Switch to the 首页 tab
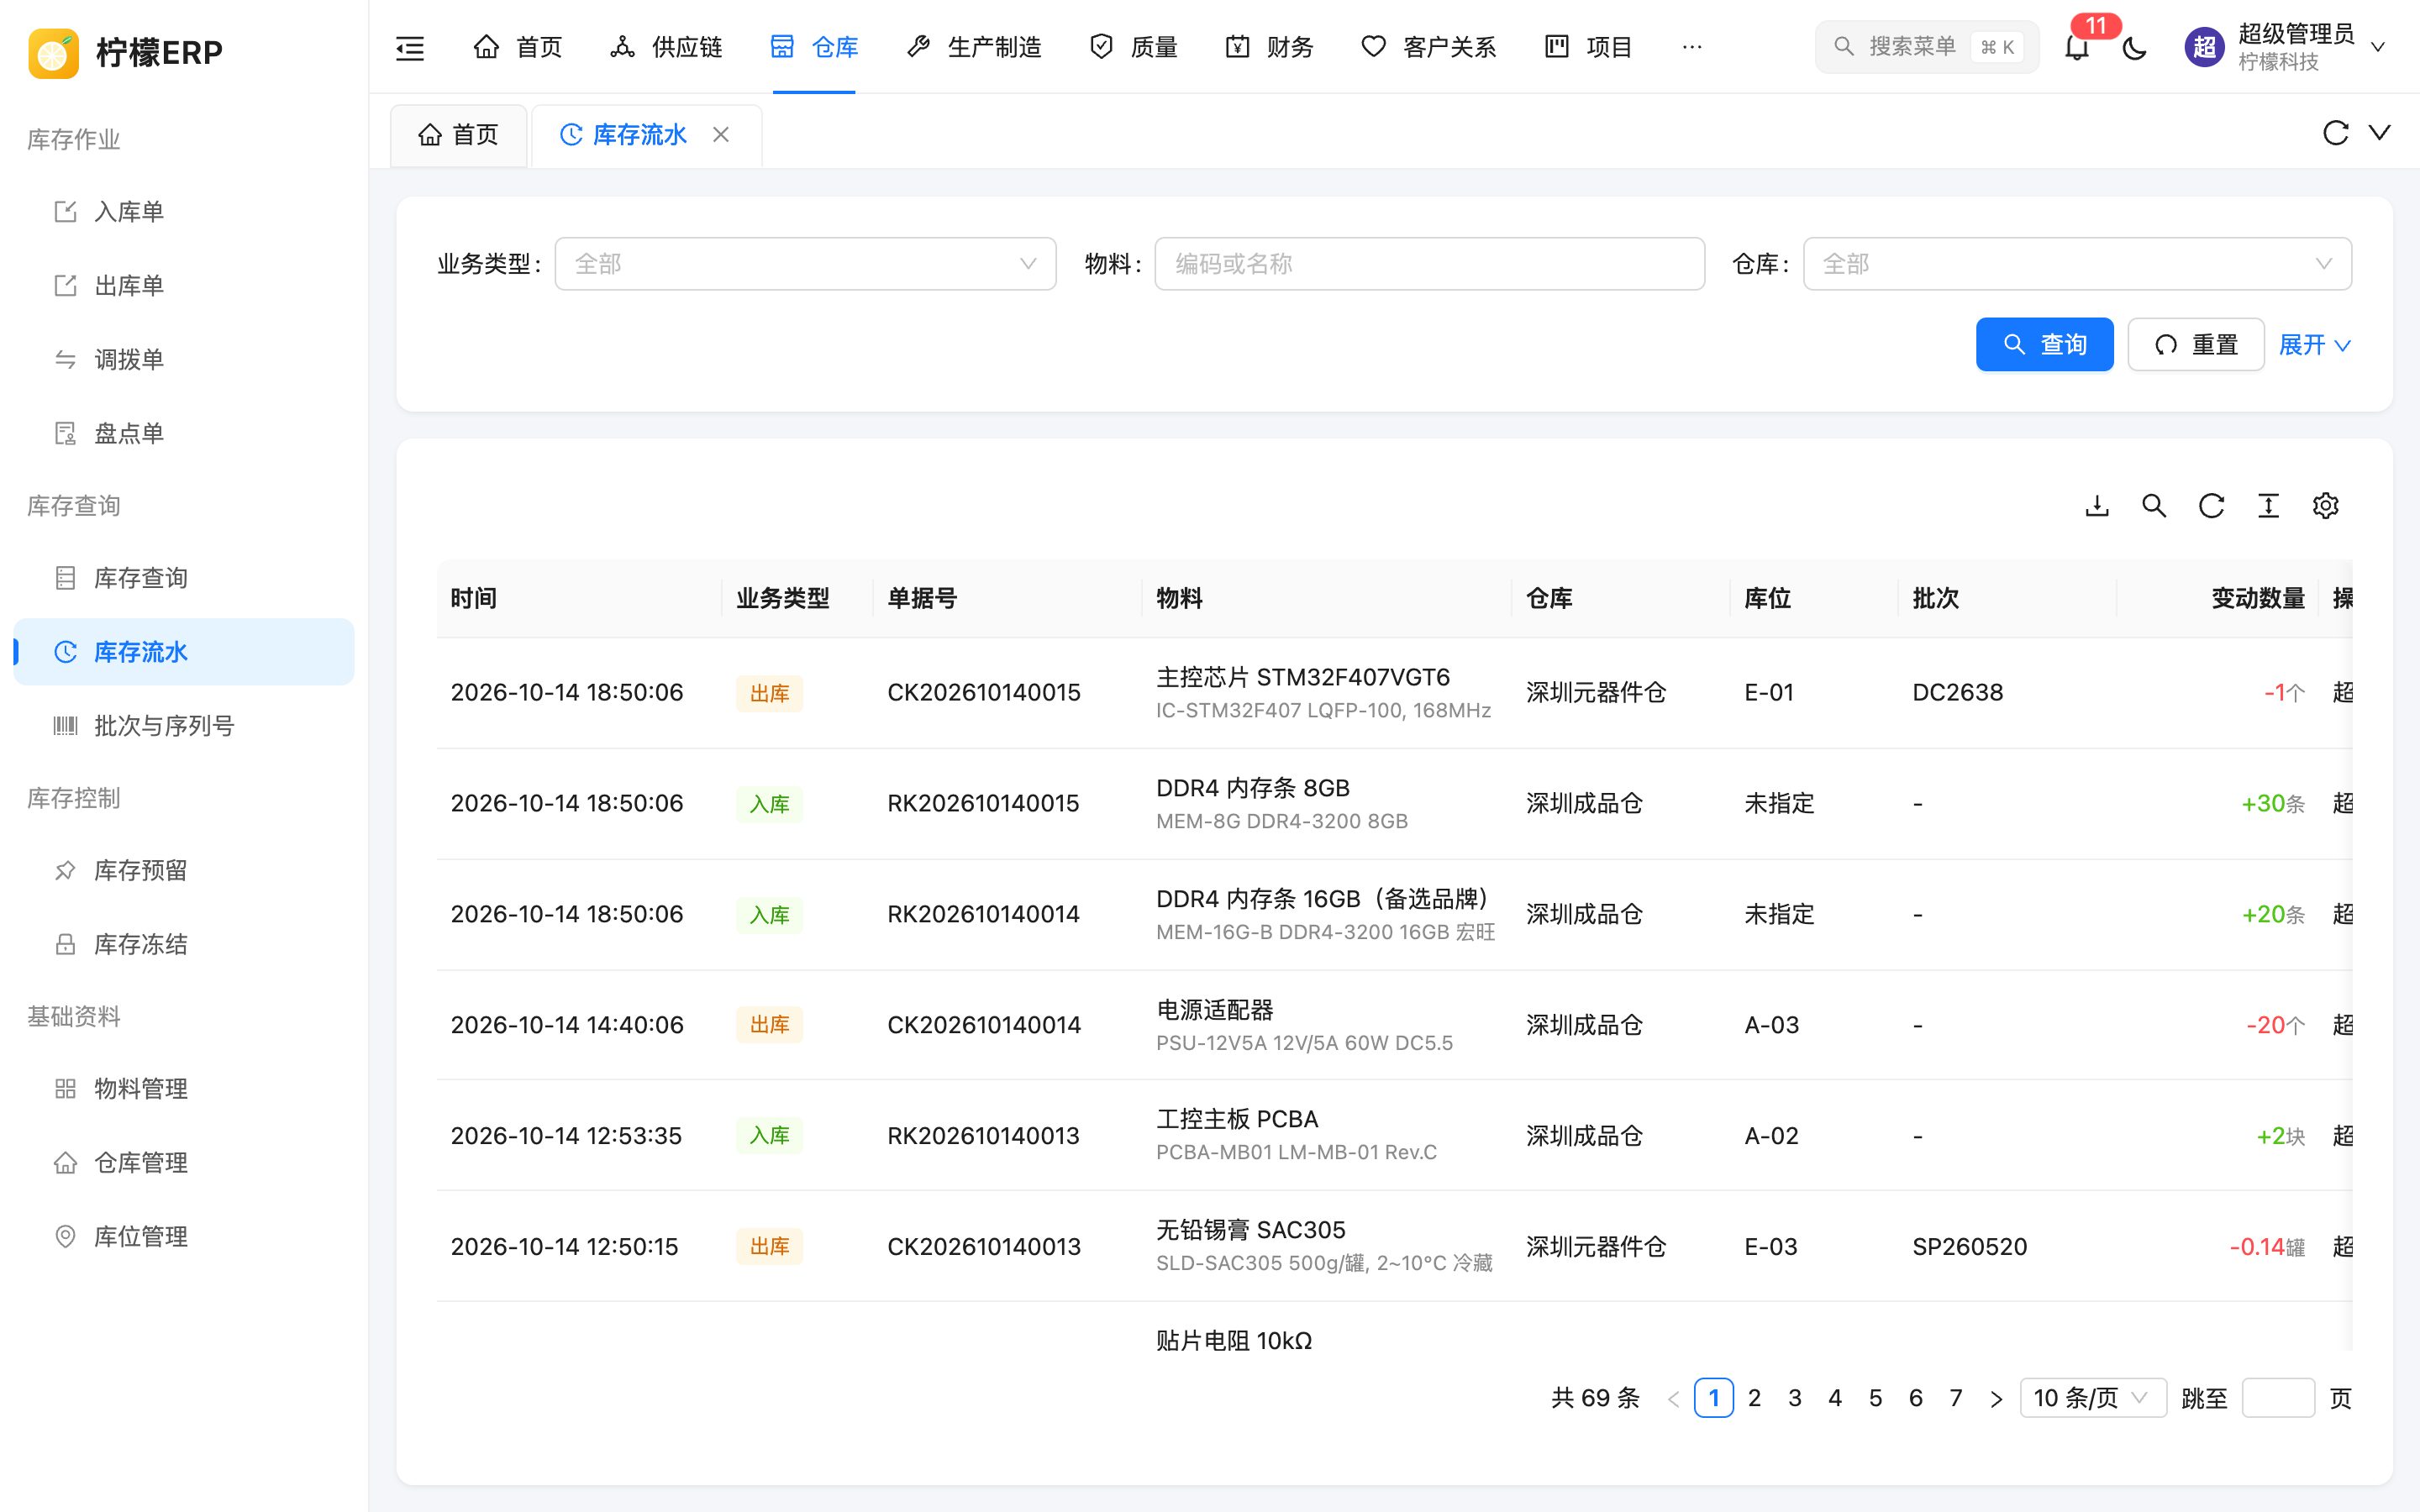This screenshot has width=2420, height=1512. click(x=459, y=135)
